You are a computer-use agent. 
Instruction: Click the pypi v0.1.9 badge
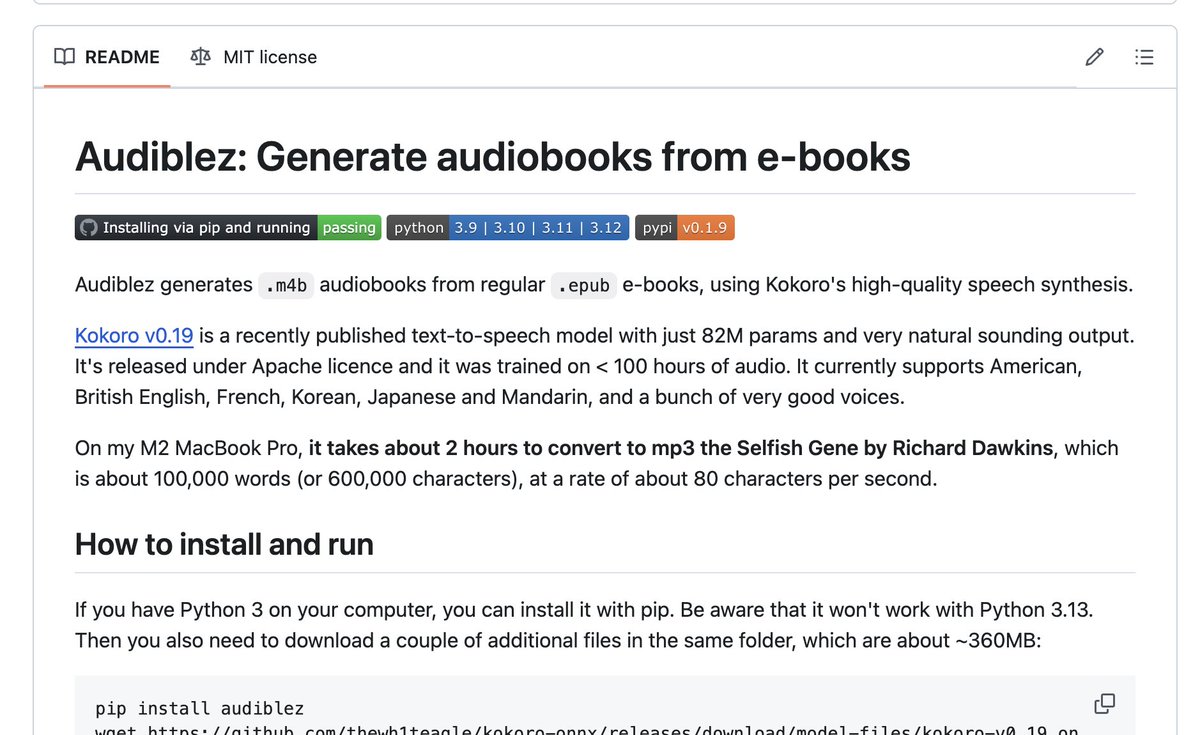pyautogui.click(x=685, y=228)
